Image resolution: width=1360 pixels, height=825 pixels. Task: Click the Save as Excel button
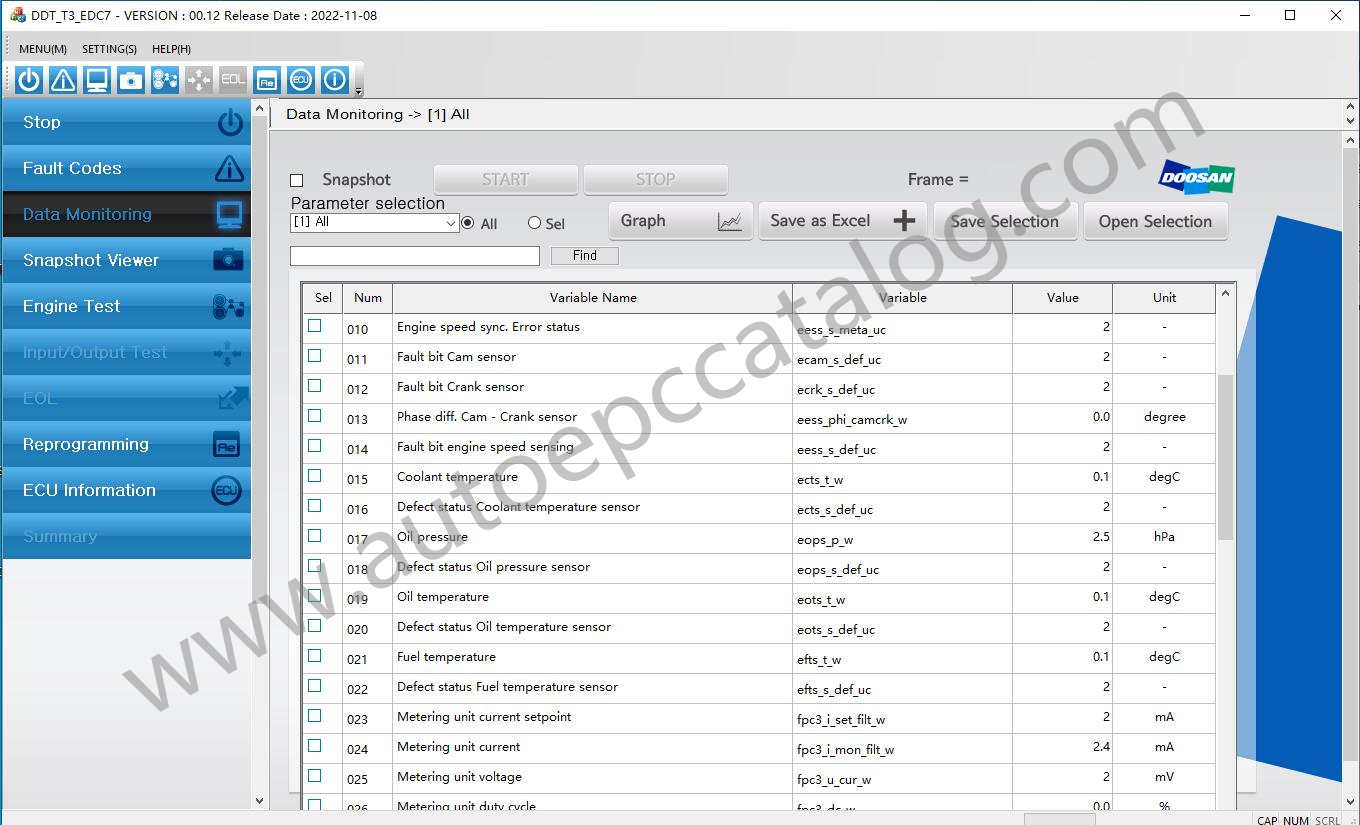click(842, 221)
